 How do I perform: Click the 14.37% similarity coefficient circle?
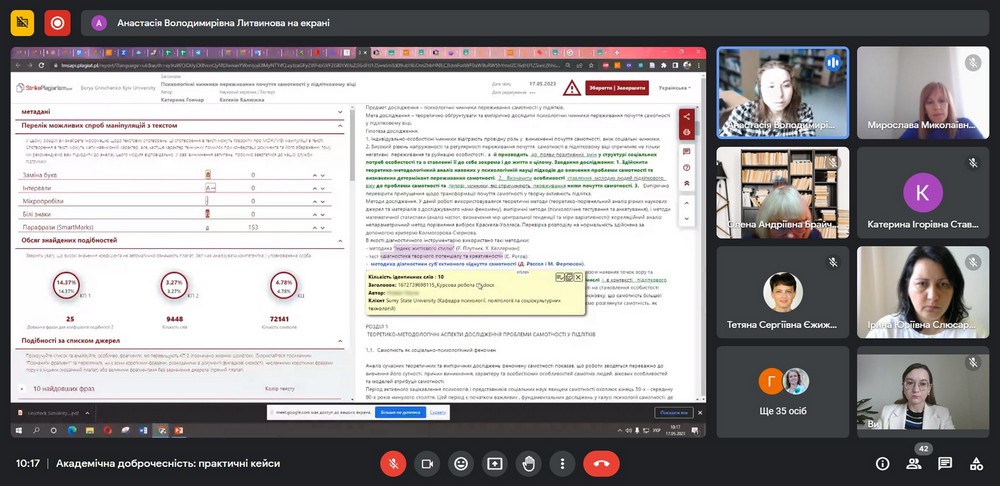point(67,285)
